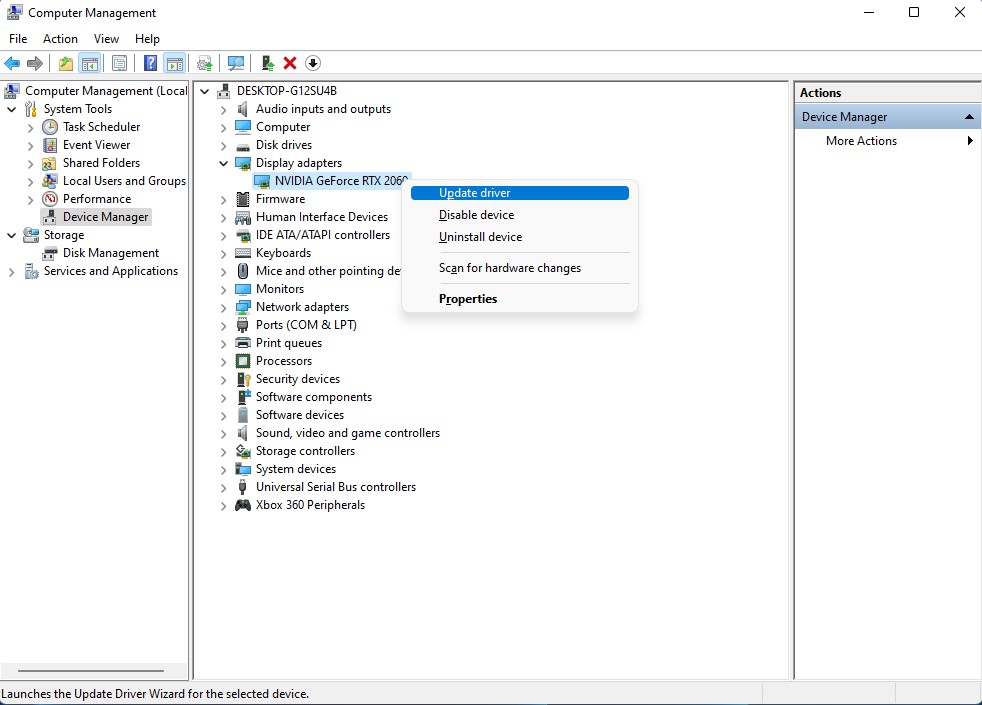Click IDE ATA/ATAPI controllers icon
The image size is (982, 705).
click(243, 235)
